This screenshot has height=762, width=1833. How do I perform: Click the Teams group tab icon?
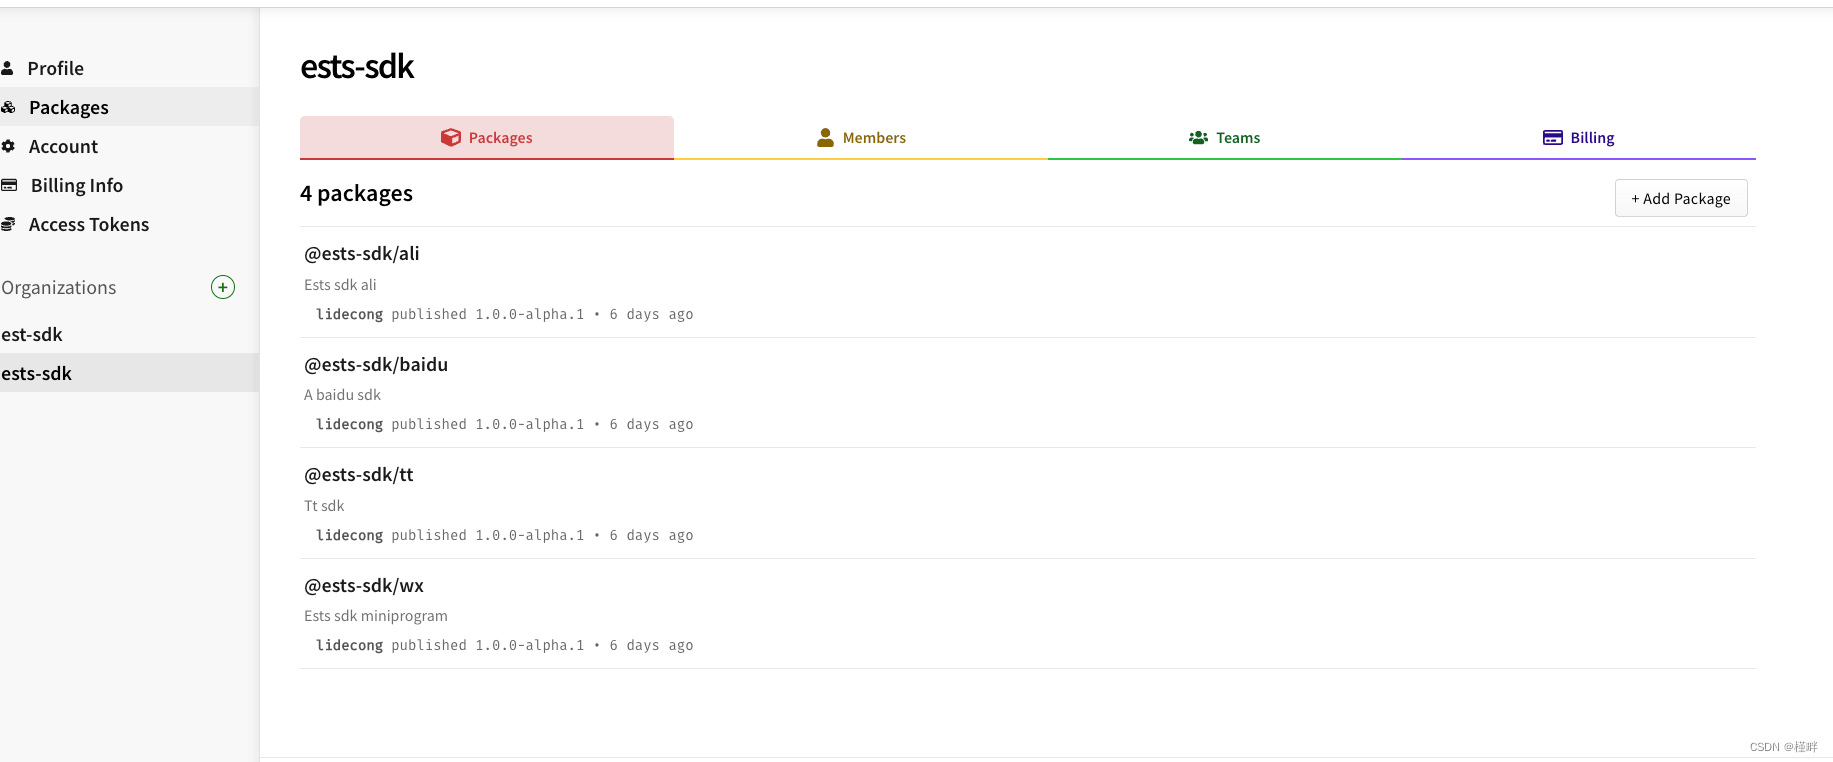coord(1198,138)
